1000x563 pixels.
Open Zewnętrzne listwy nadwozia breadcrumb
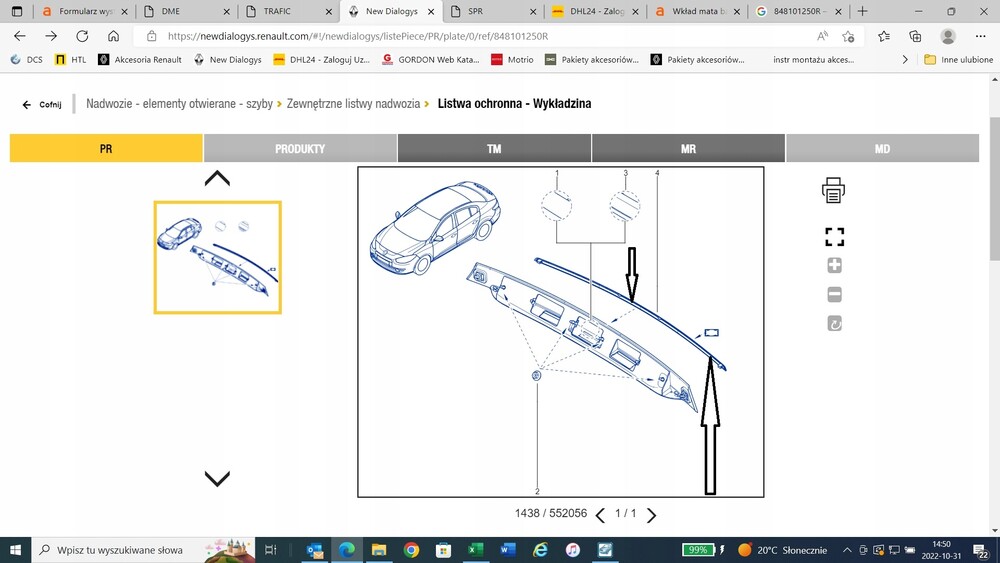pyautogui.click(x=353, y=103)
